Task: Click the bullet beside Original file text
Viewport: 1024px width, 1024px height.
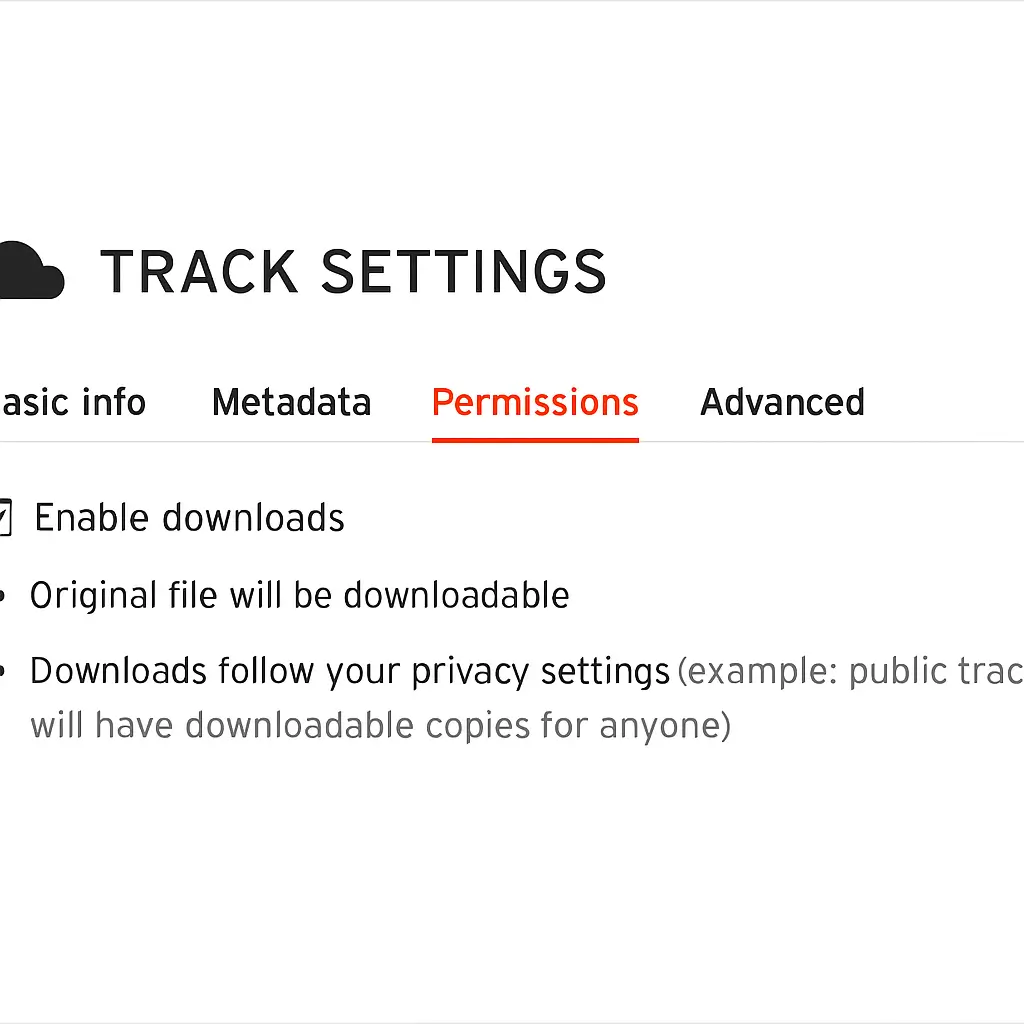Action: (x=2, y=594)
